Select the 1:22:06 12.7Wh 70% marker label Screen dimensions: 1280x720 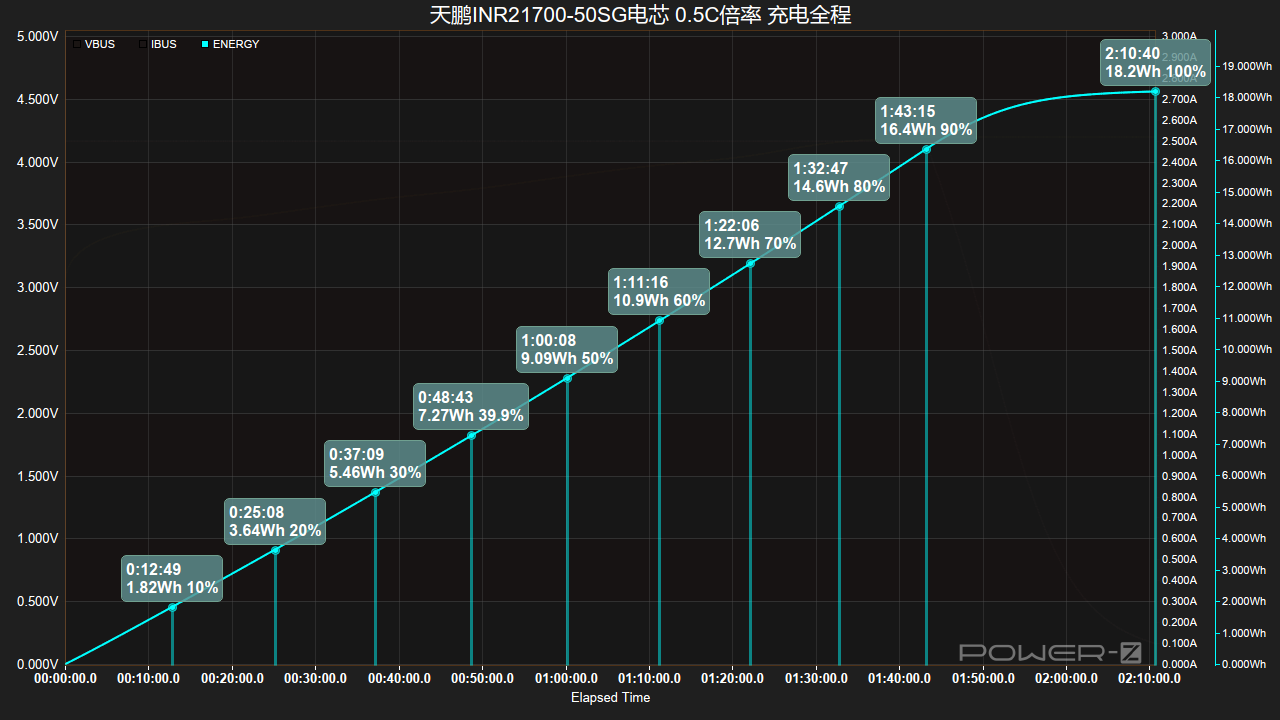750,234
